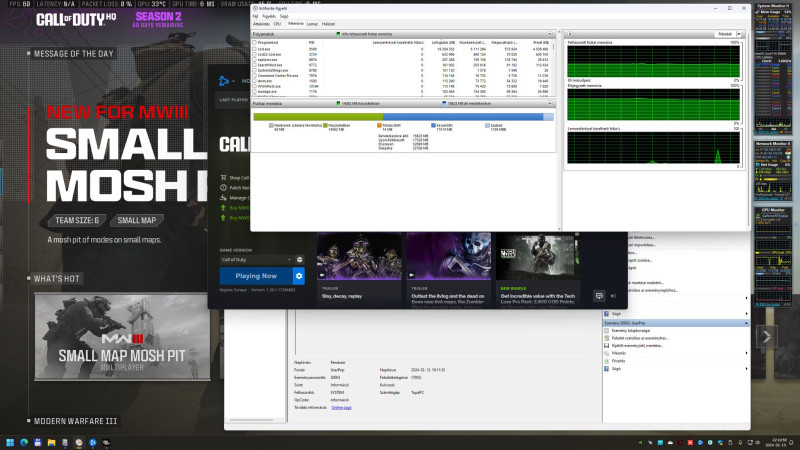800x450 pixels.
Task: Open System Monitor II gadget header
Action: coord(773,6)
